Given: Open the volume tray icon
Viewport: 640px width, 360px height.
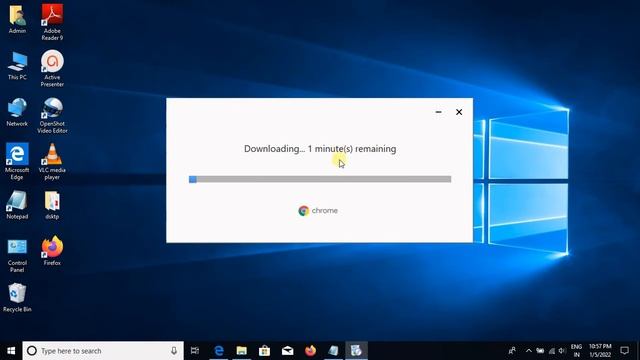Looking at the screenshot, I should (x=562, y=351).
